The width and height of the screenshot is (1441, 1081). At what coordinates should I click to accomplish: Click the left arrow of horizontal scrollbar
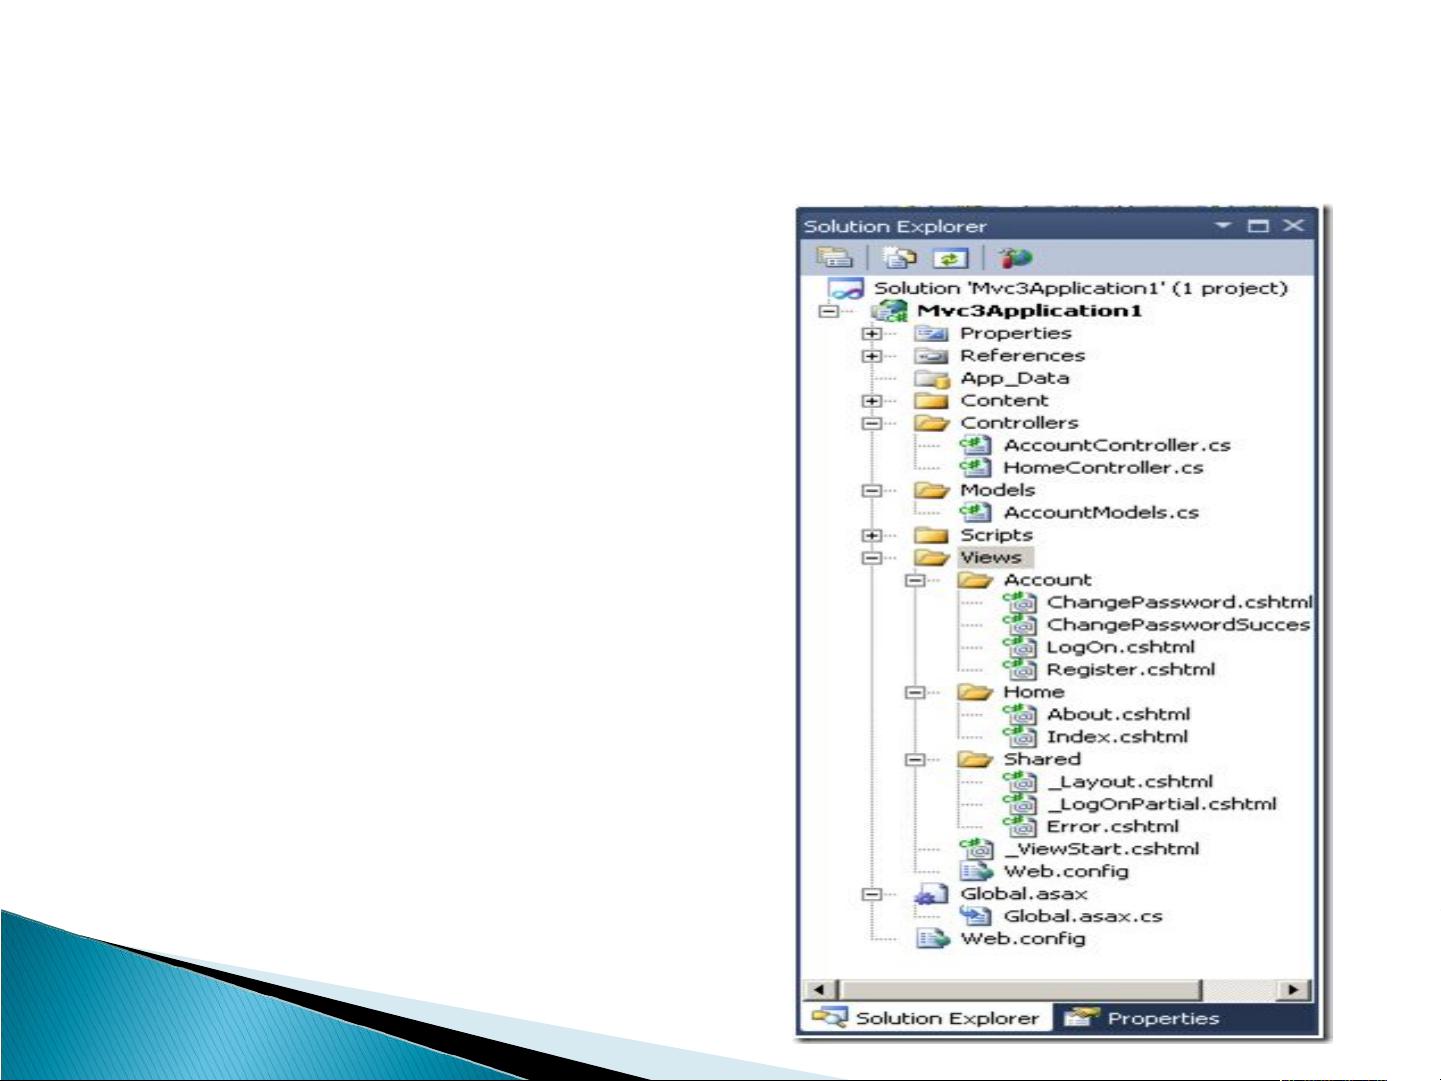820,990
